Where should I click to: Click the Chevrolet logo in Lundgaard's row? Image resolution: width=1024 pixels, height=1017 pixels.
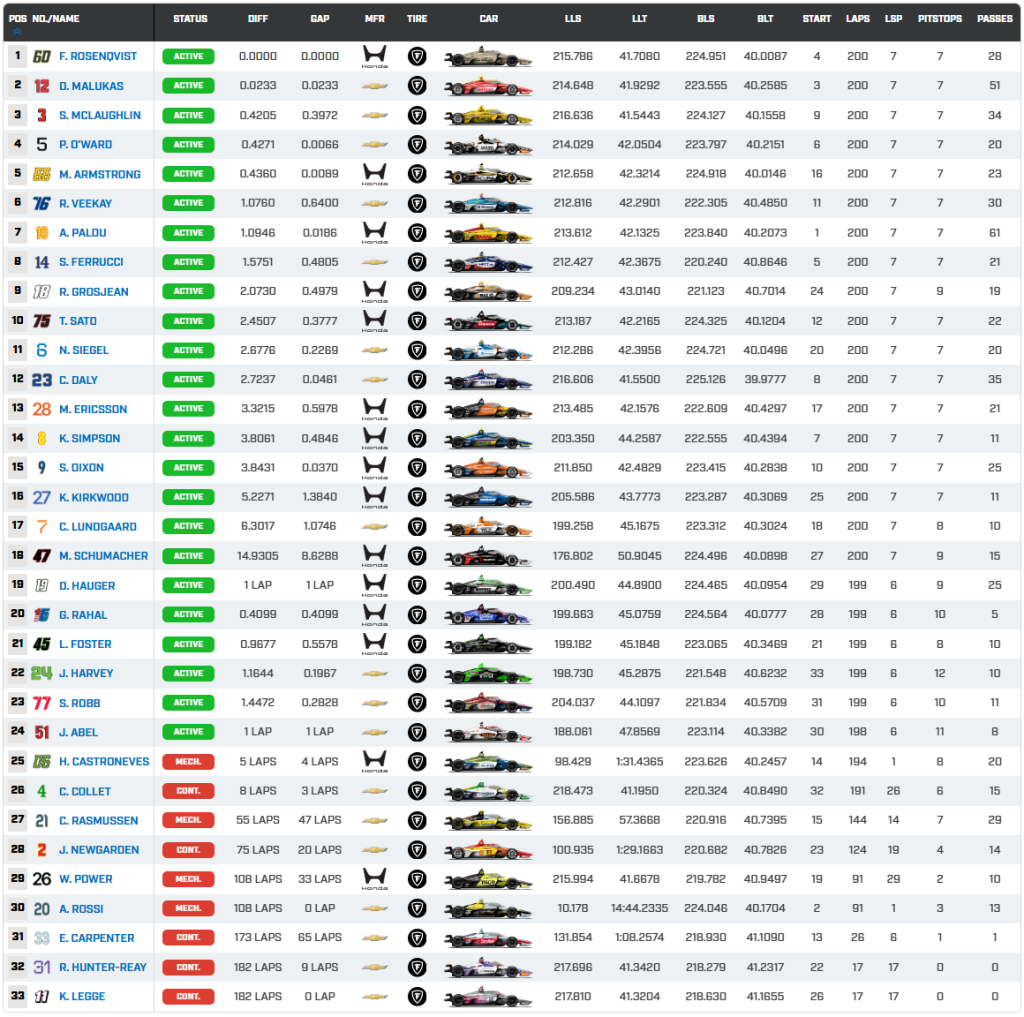(x=375, y=526)
